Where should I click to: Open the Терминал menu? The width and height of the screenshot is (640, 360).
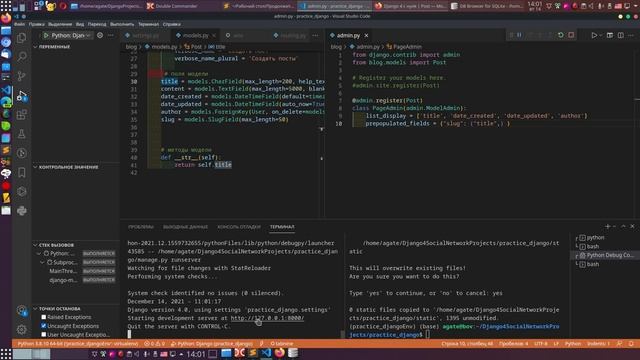coord(149,24)
